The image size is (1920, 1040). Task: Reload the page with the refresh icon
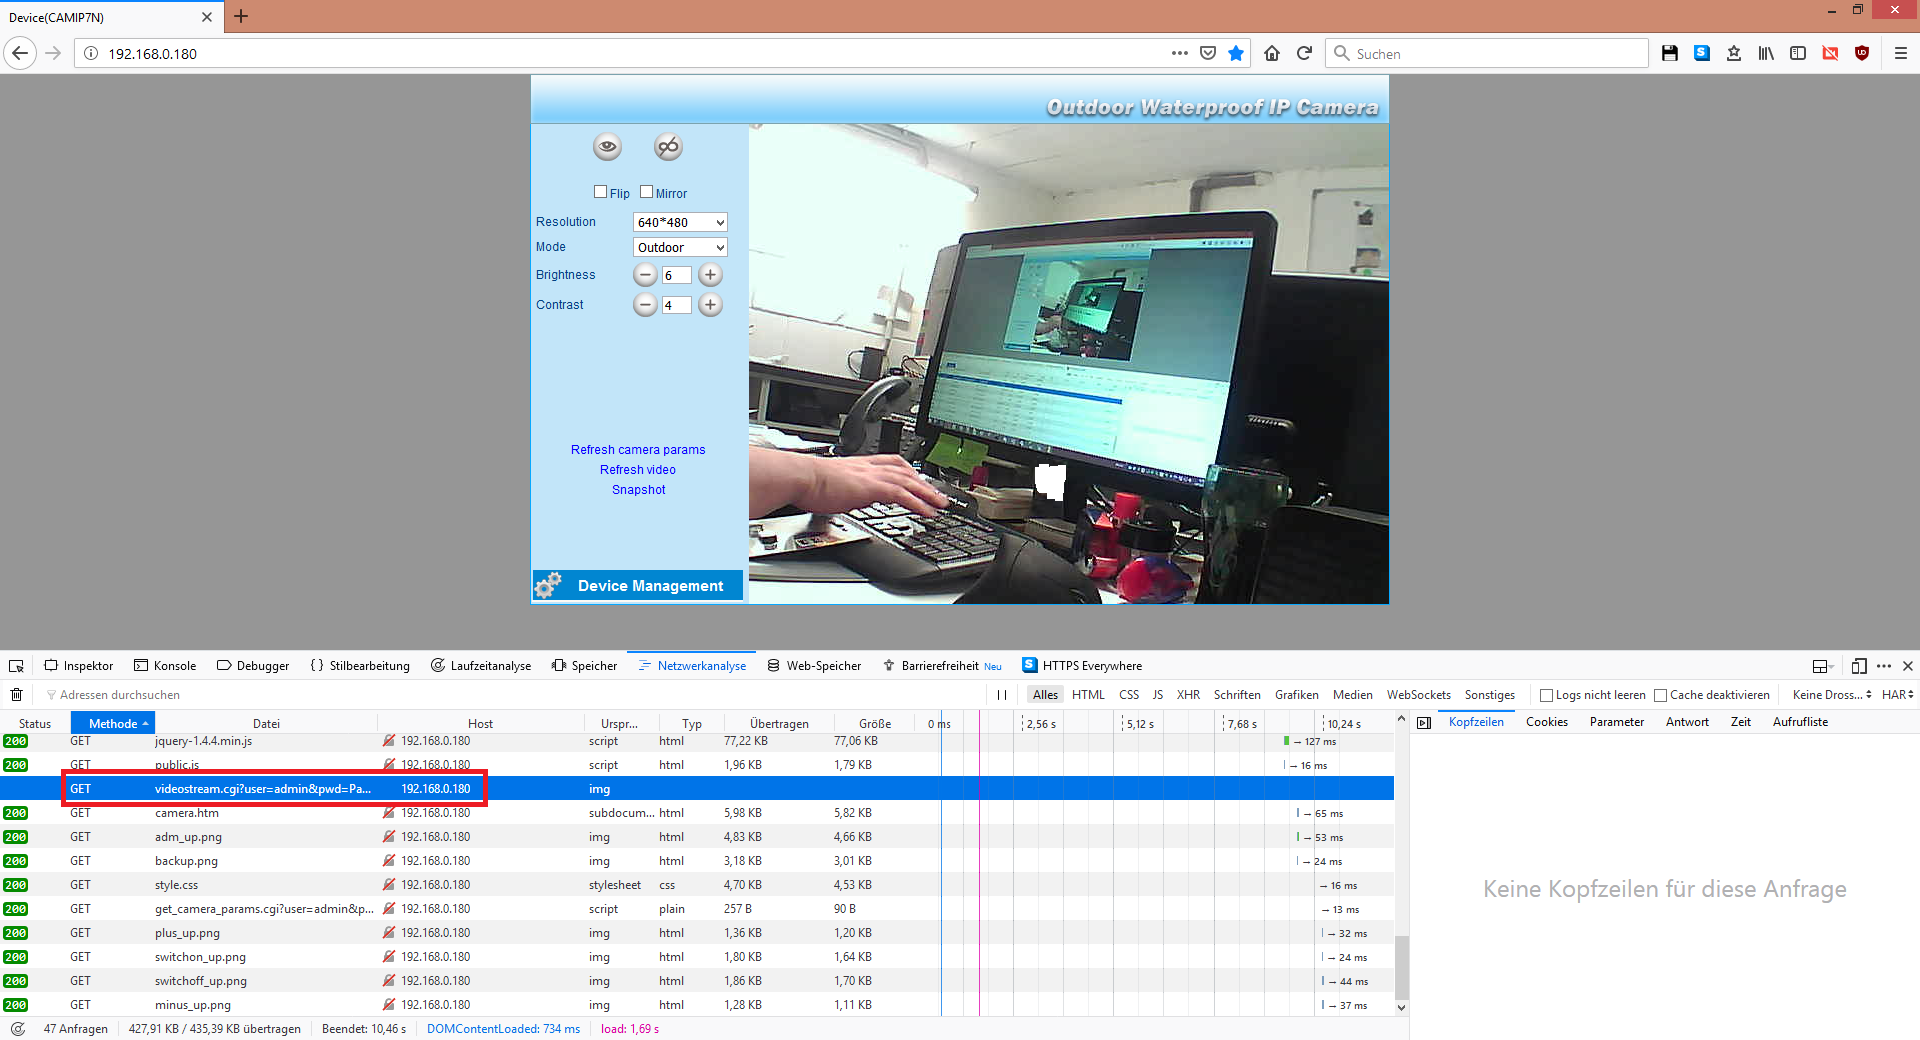[1304, 53]
